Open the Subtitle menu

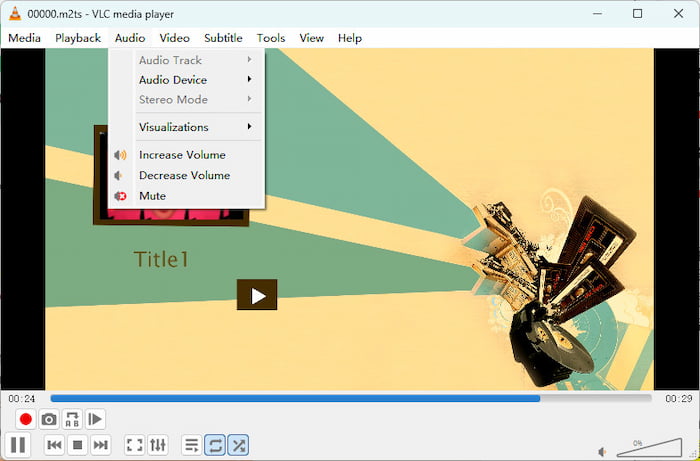coord(223,38)
